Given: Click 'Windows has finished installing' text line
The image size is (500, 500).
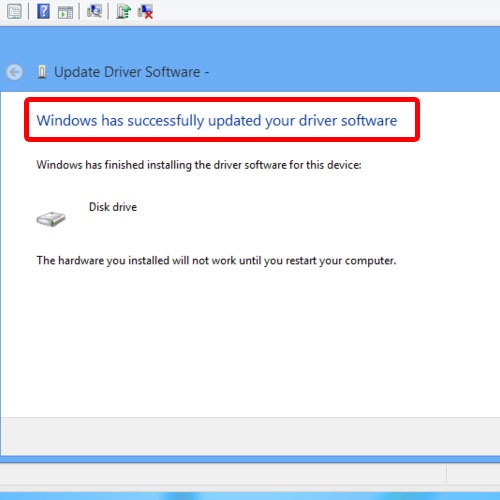Looking at the screenshot, I should pyautogui.click(x=199, y=165).
